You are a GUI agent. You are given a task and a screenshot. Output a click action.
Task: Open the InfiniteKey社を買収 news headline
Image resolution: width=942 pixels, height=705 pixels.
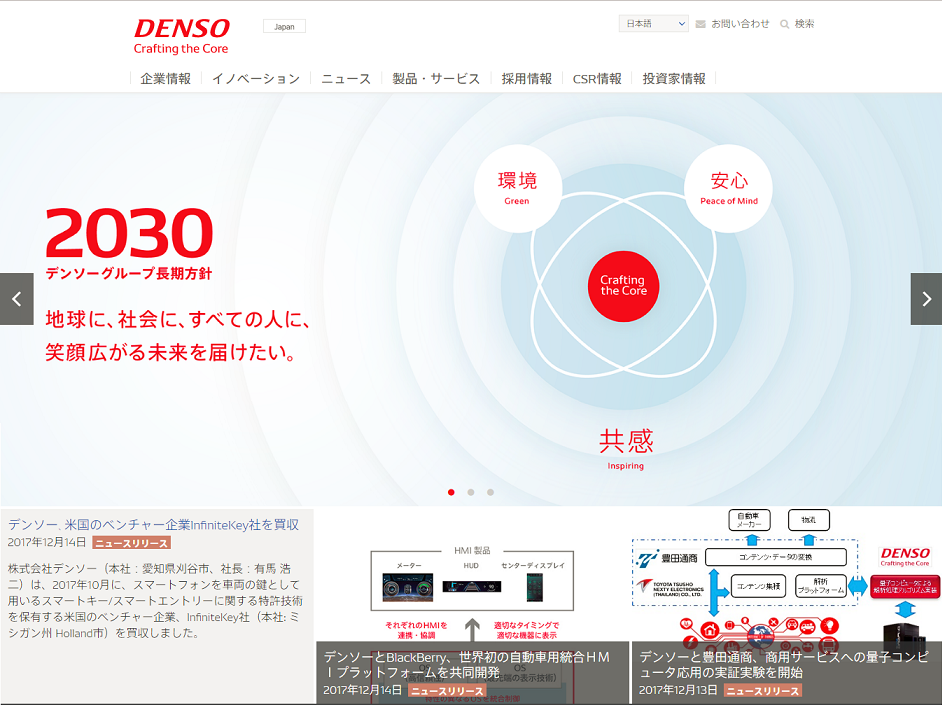point(154,525)
